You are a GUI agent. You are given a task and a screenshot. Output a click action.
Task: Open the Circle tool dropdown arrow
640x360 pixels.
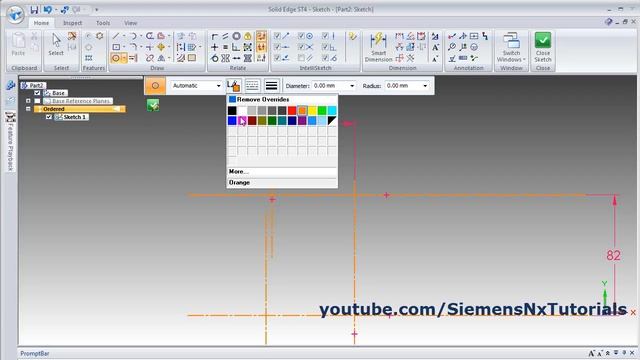coord(124,58)
